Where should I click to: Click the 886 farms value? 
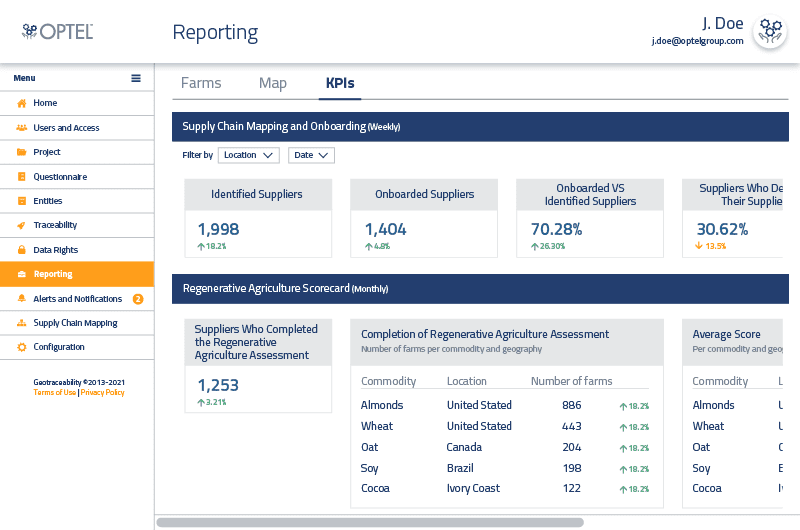click(571, 405)
